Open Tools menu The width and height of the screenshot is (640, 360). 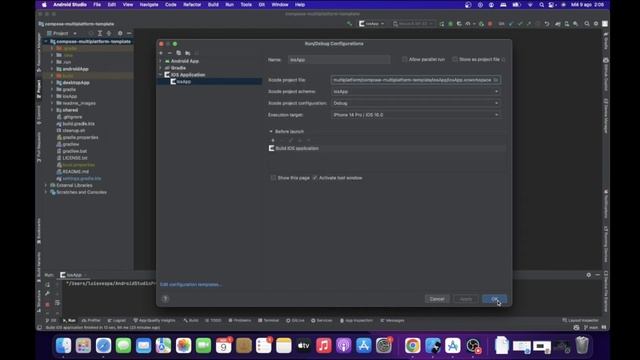[246, 4]
